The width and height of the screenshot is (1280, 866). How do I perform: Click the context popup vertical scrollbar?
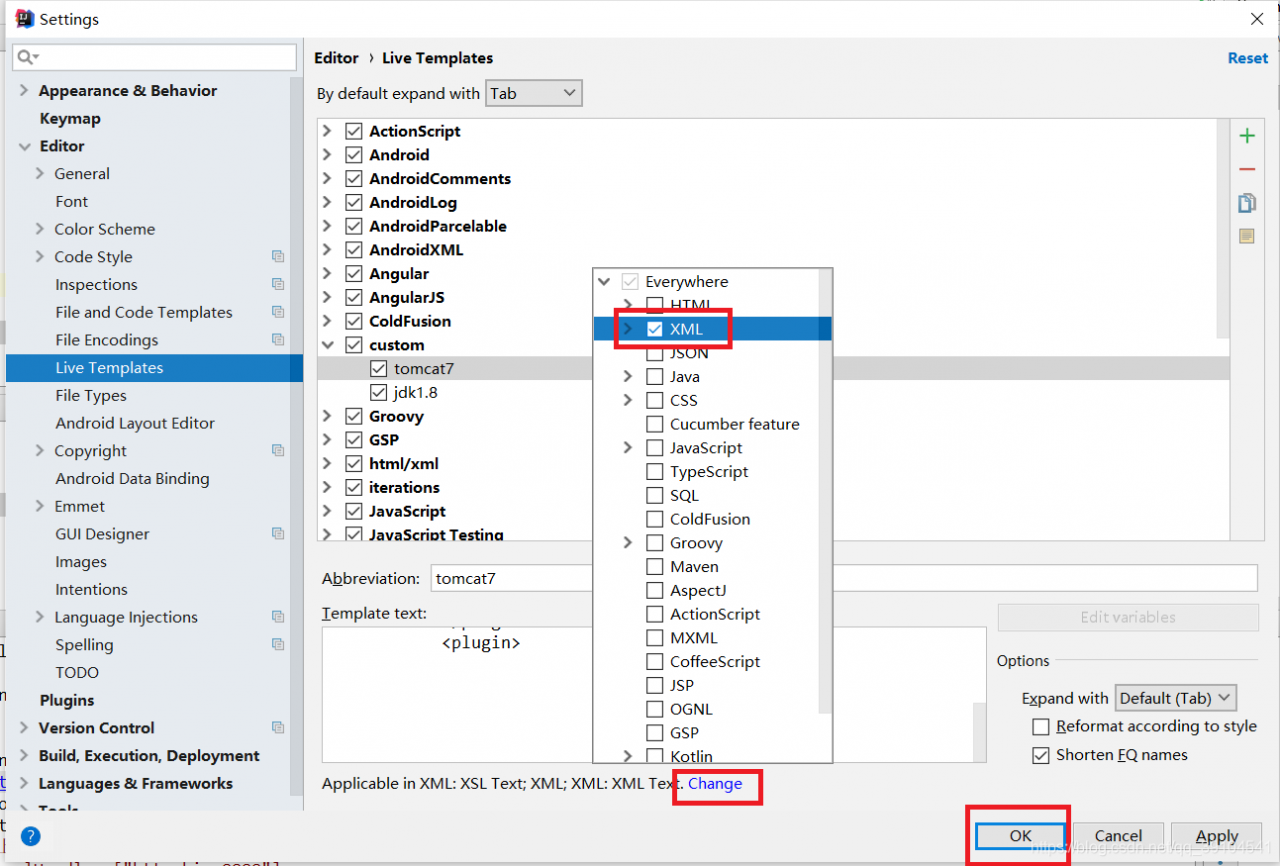[x=825, y=490]
